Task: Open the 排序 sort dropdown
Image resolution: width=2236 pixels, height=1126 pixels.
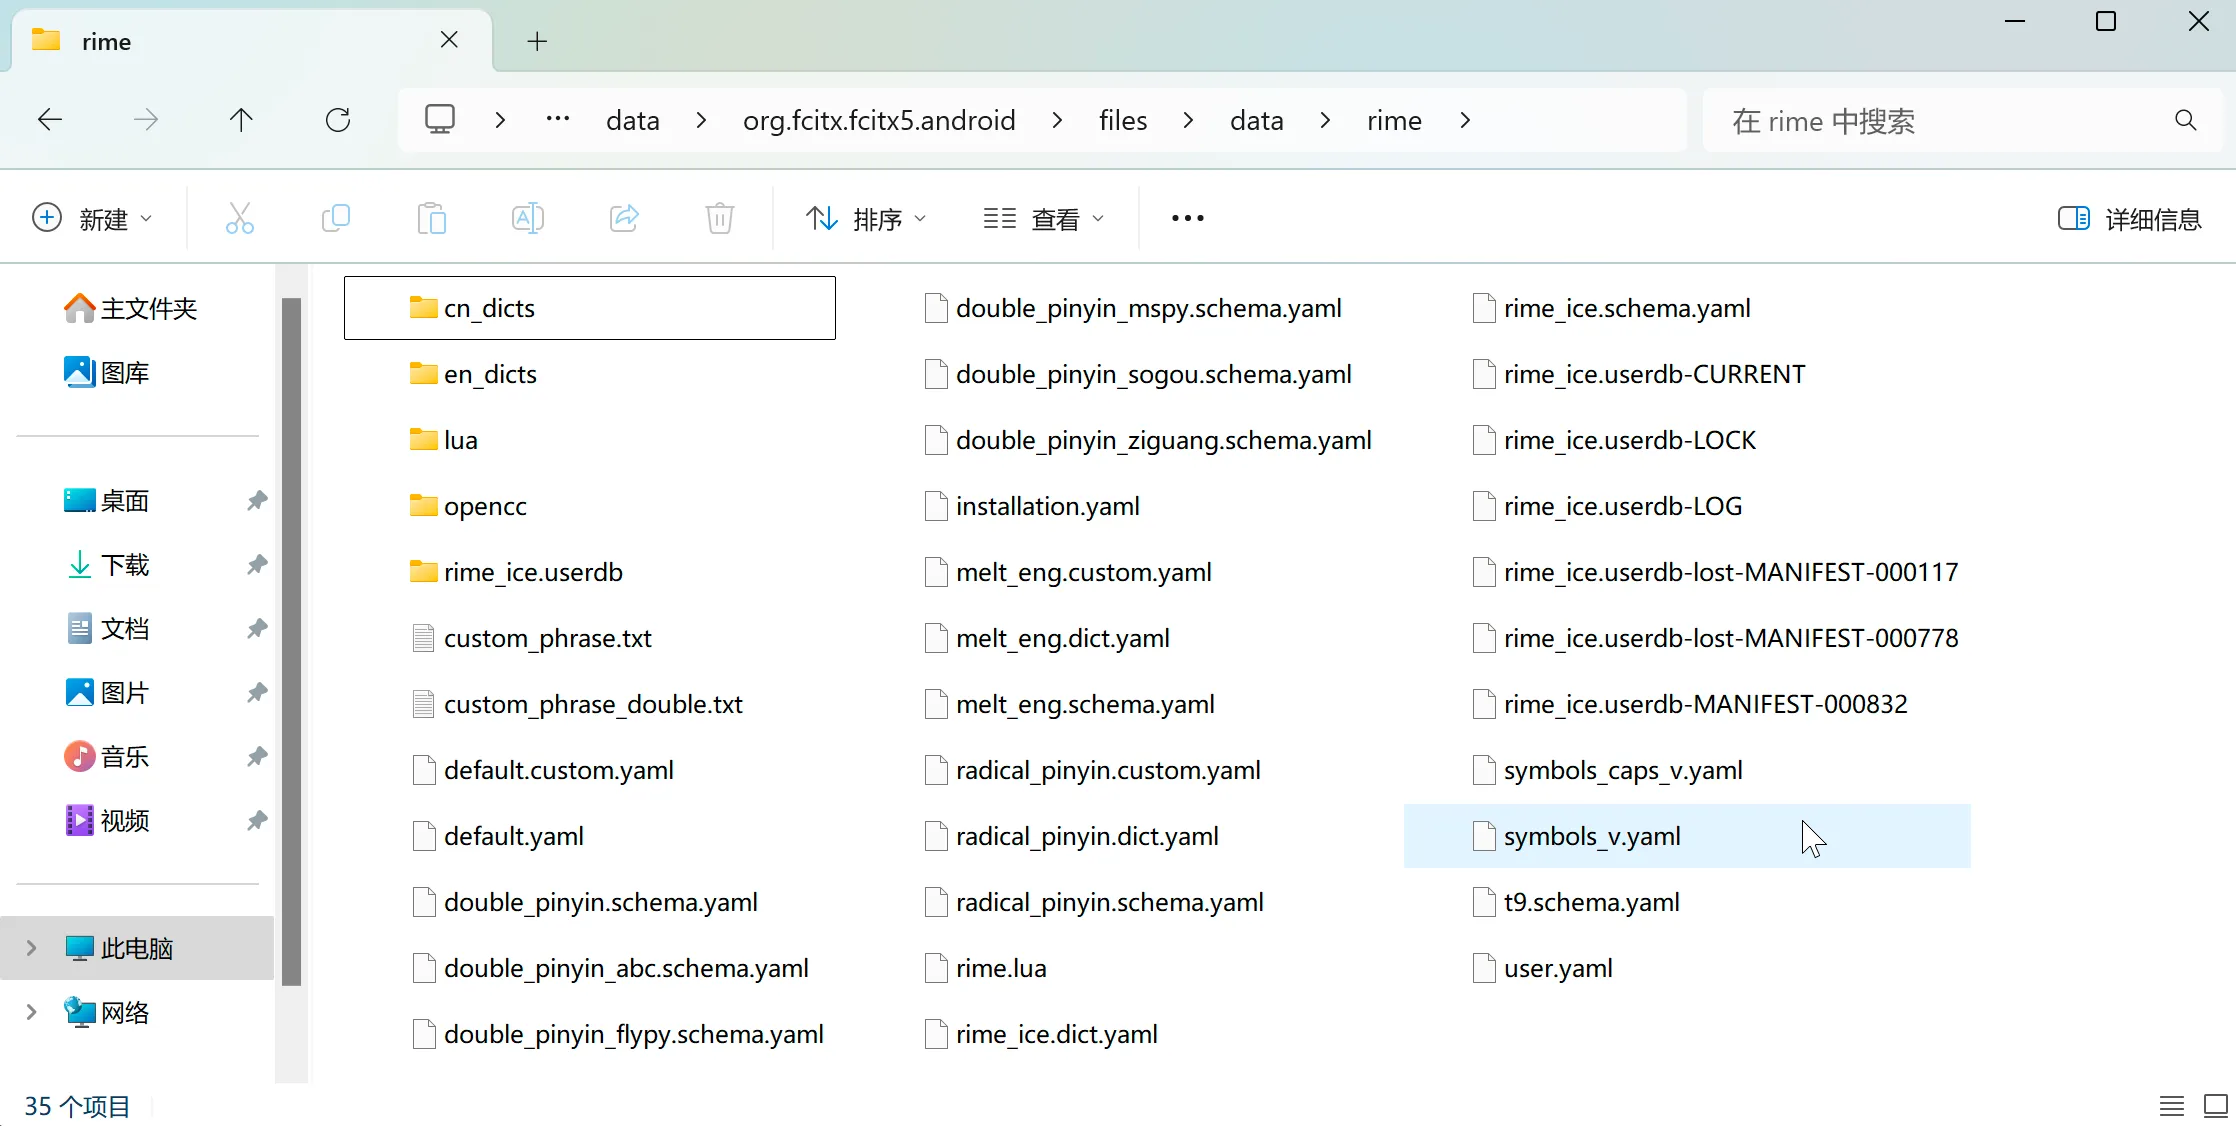Action: tap(866, 219)
